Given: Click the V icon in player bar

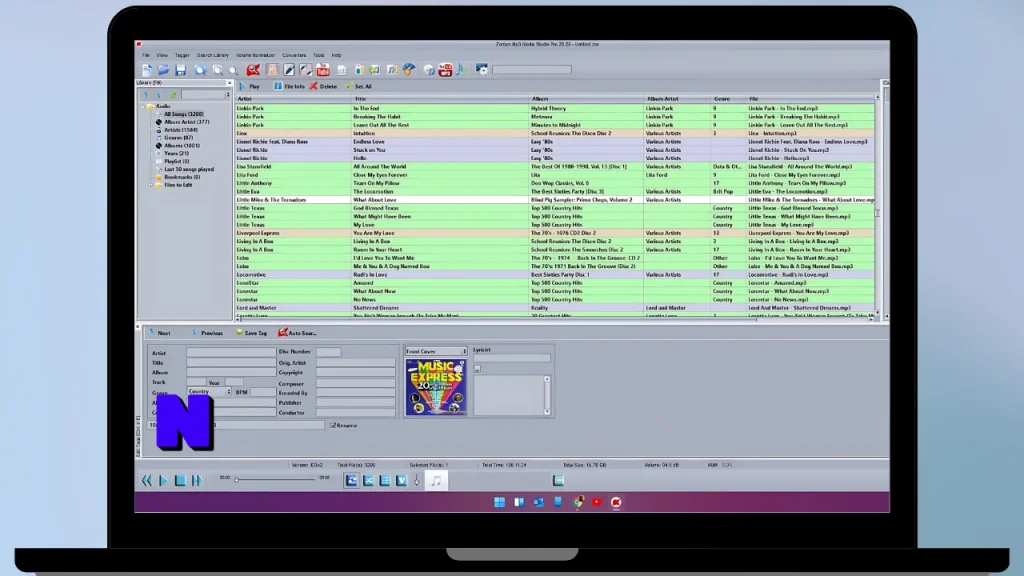Looking at the screenshot, I should tap(401, 481).
